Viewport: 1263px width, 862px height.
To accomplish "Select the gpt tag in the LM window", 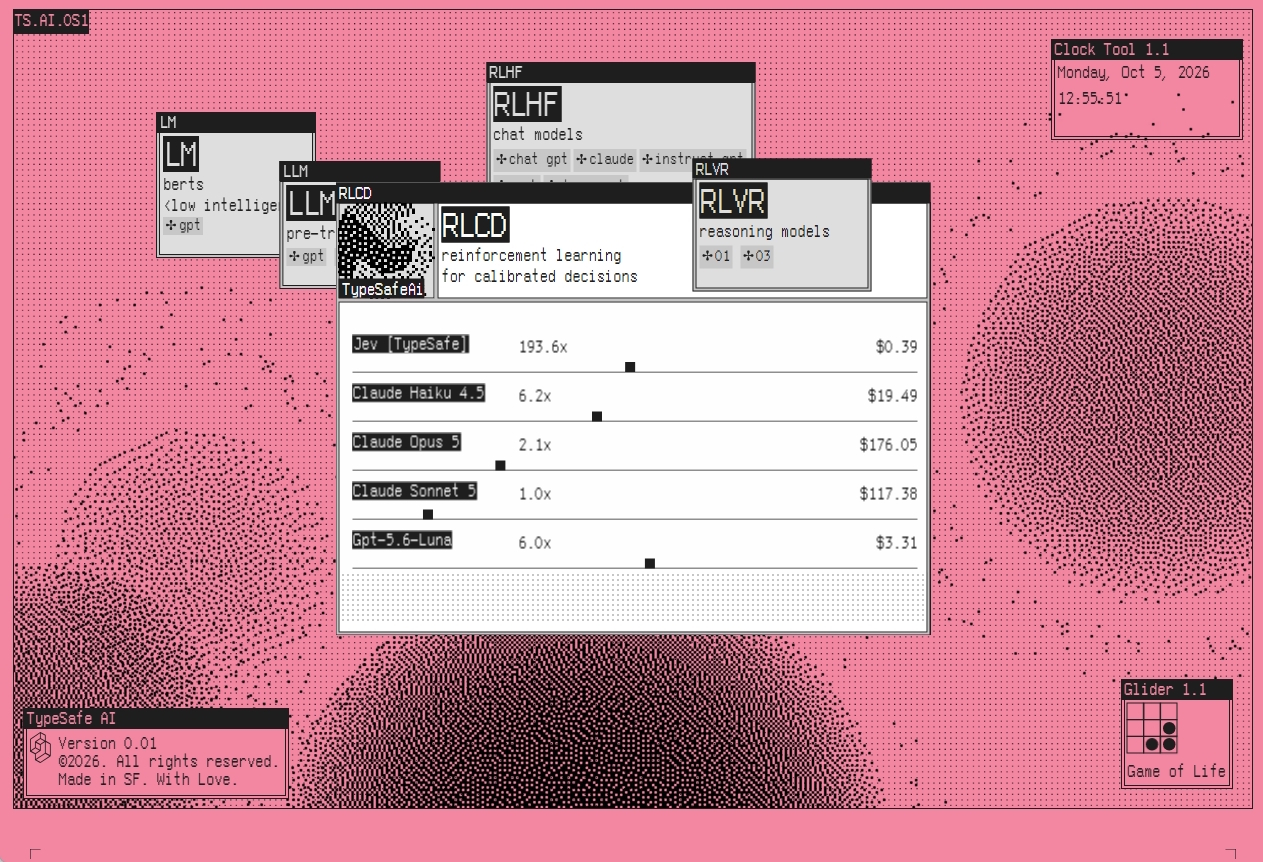I will [x=184, y=226].
